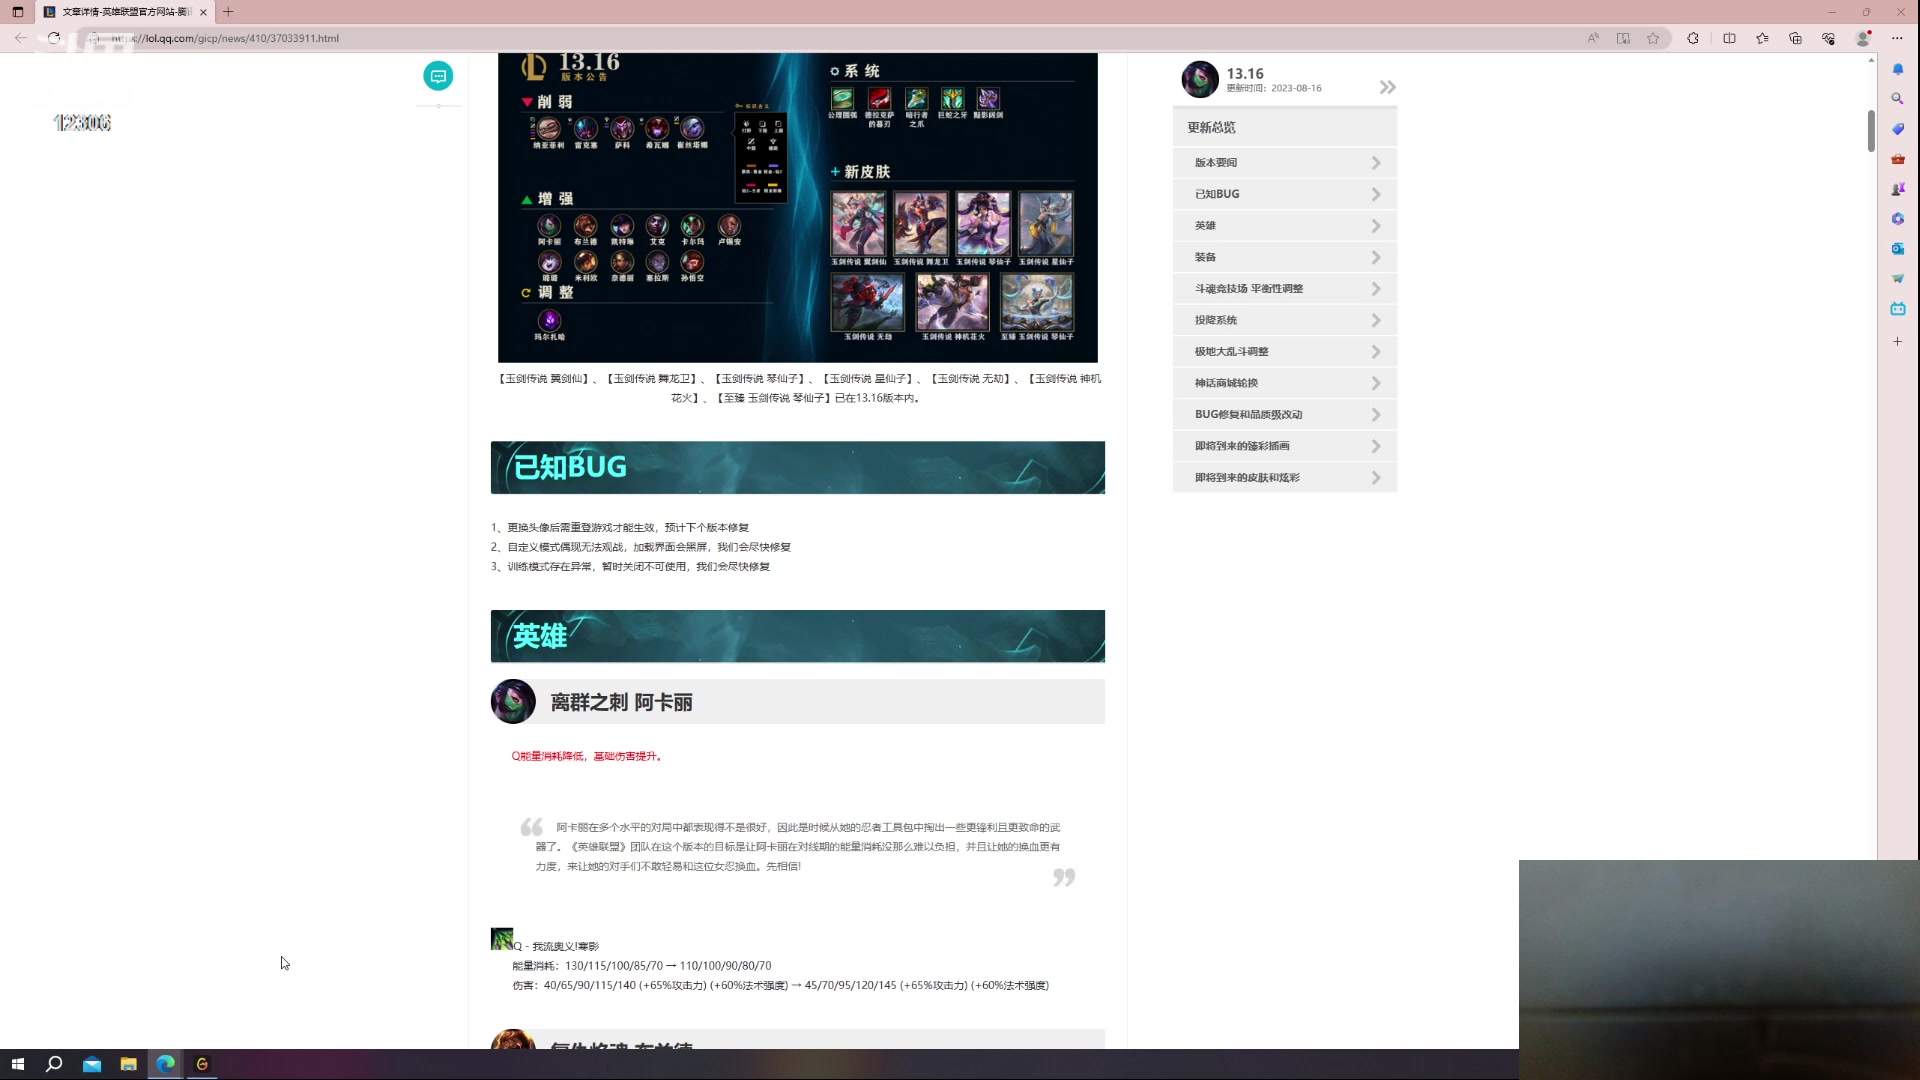
Task: Expand the 英雄 sidebar row chevron
Action: click(x=1376, y=226)
